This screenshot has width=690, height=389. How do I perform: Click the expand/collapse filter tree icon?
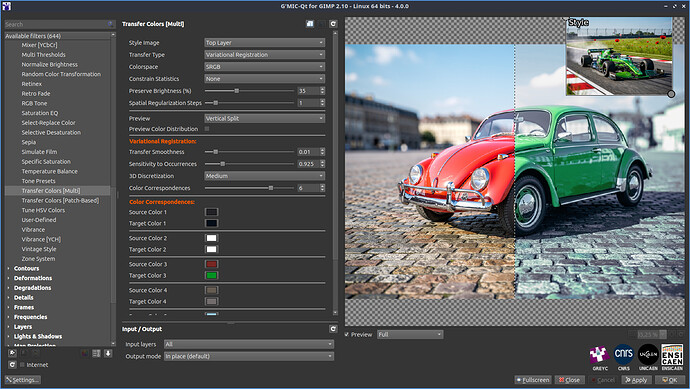(x=96, y=353)
